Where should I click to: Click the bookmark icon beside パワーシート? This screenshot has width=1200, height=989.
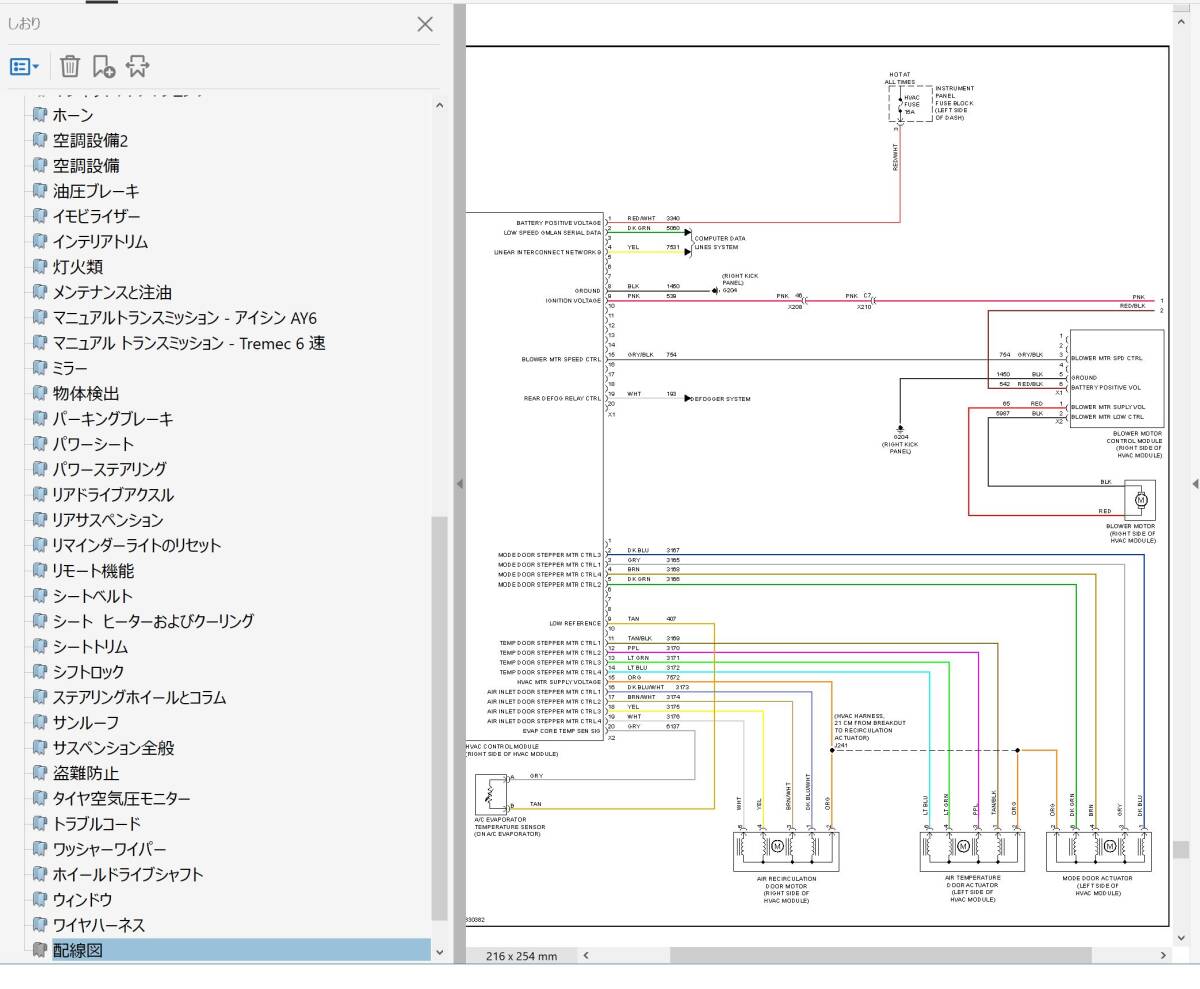pyautogui.click(x=40, y=444)
